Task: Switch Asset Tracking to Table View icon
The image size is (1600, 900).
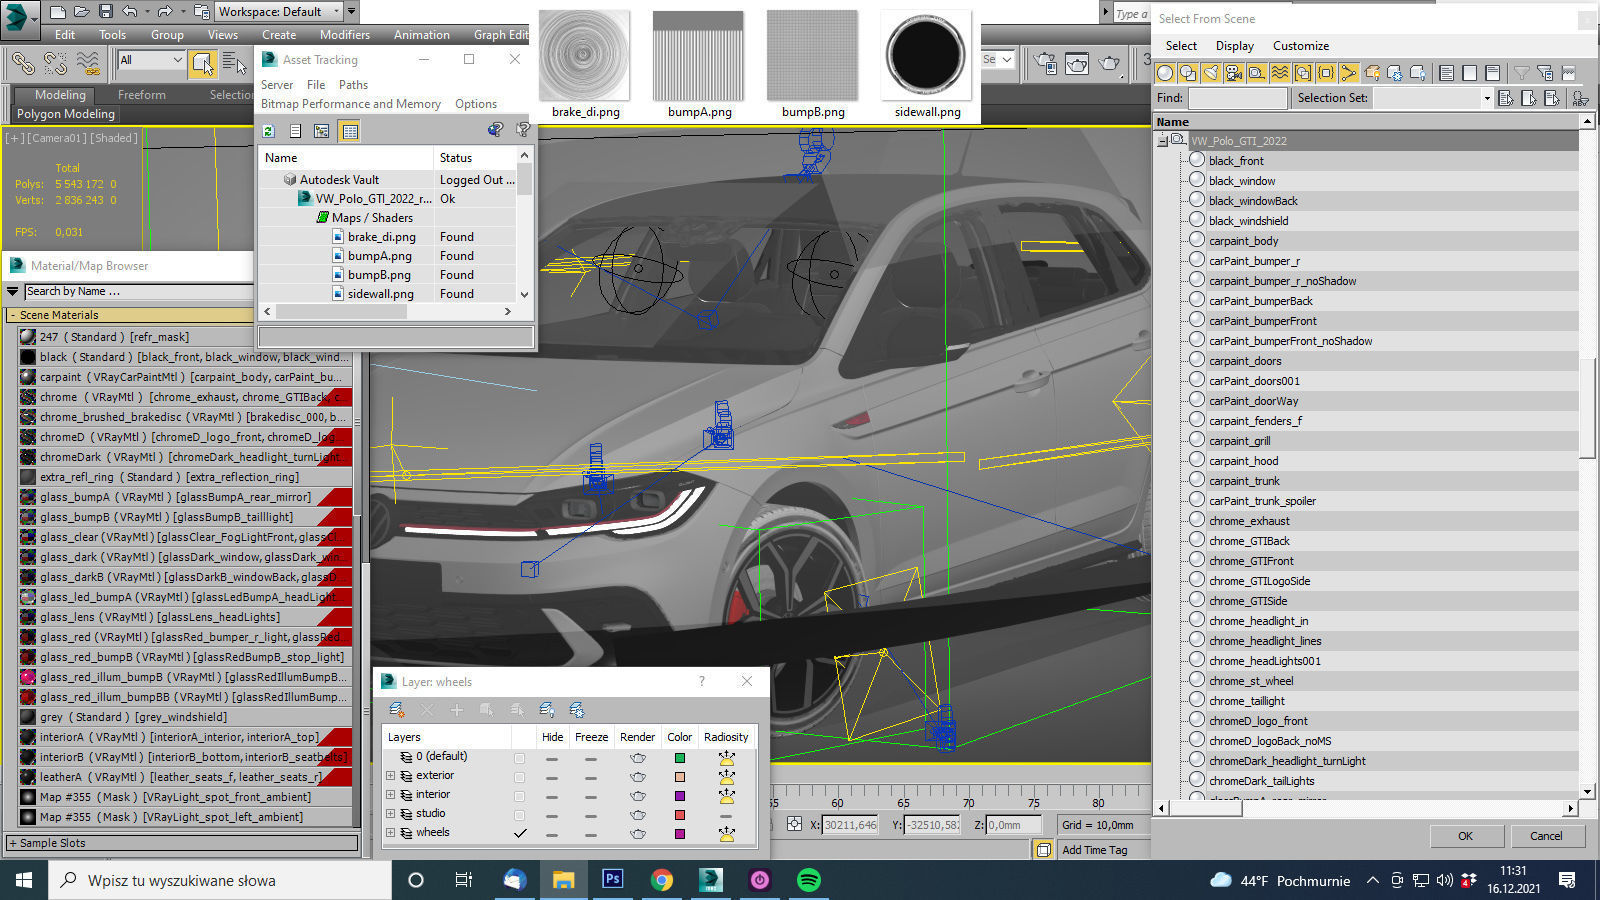Action: pyautogui.click(x=349, y=131)
